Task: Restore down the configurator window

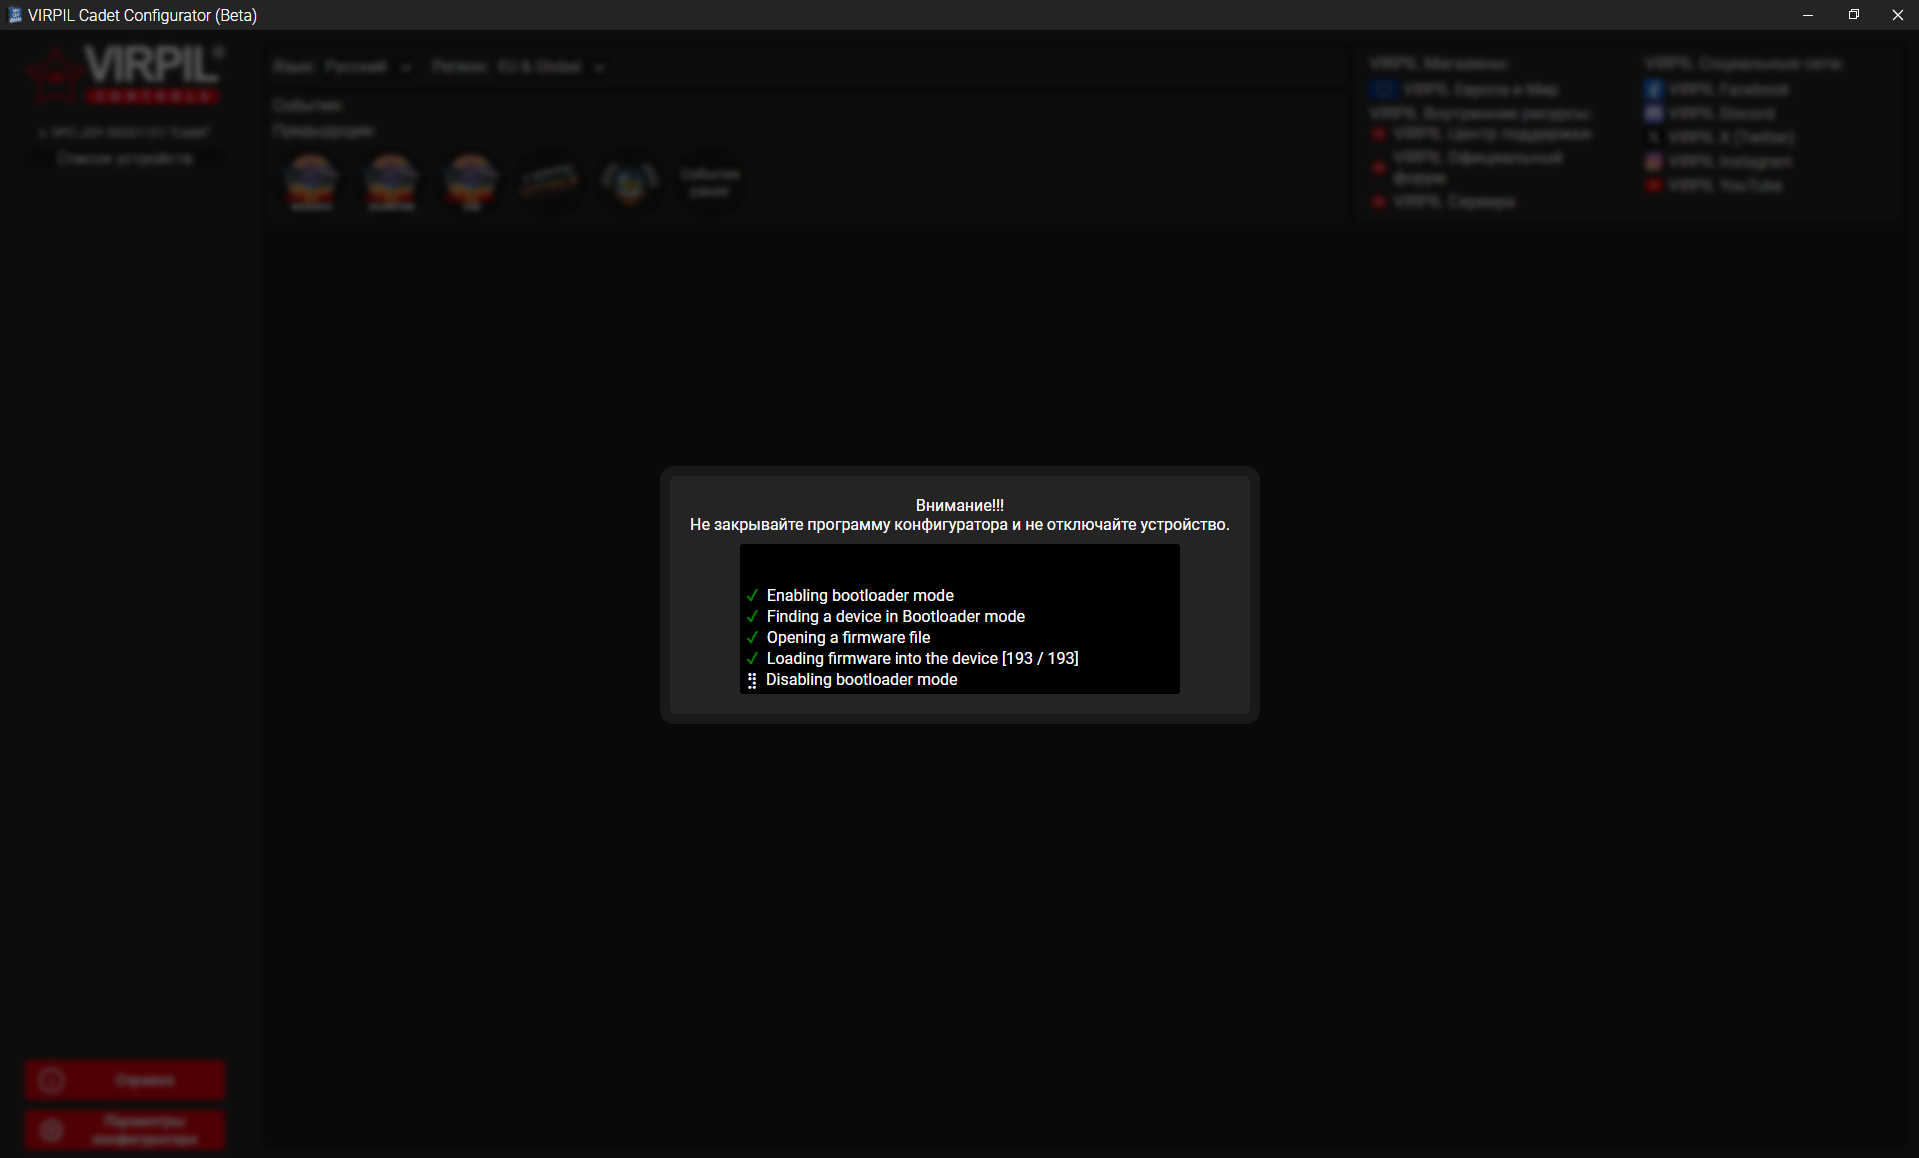Action: (x=1853, y=15)
